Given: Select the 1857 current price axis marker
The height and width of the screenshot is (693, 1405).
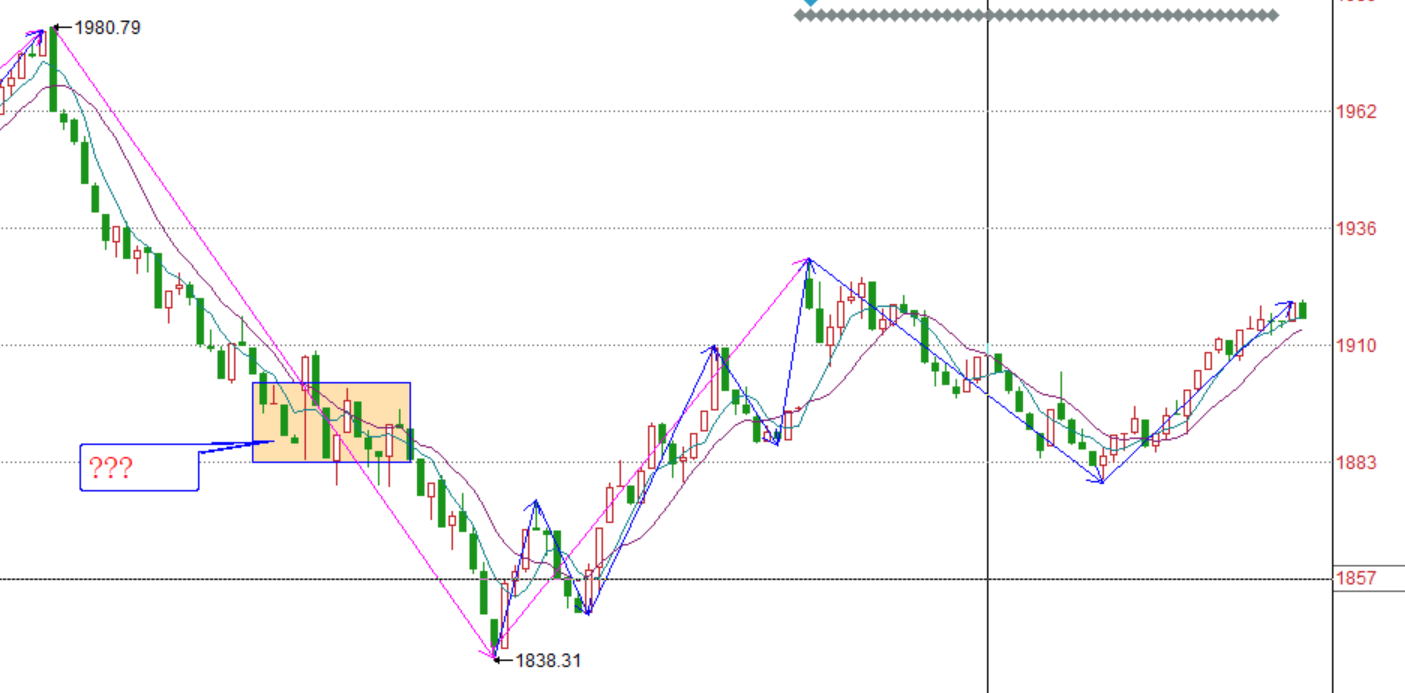Looking at the screenshot, I should coord(1357,579).
